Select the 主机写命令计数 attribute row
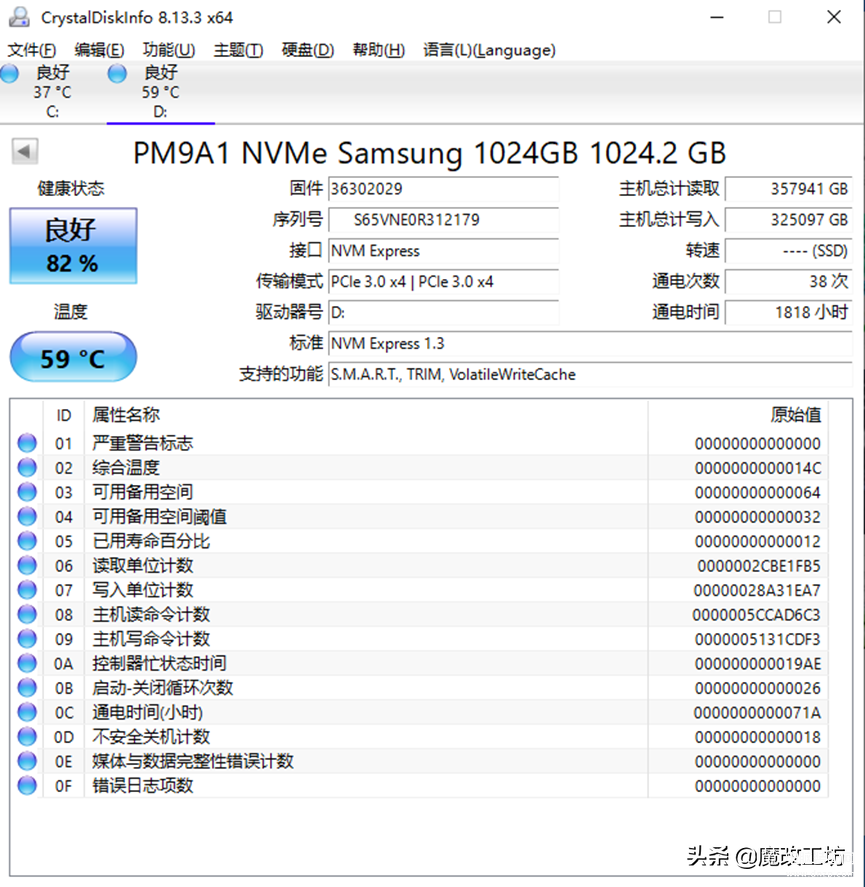The width and height of the screenshot is (865, 887). [x=419, y=639]
